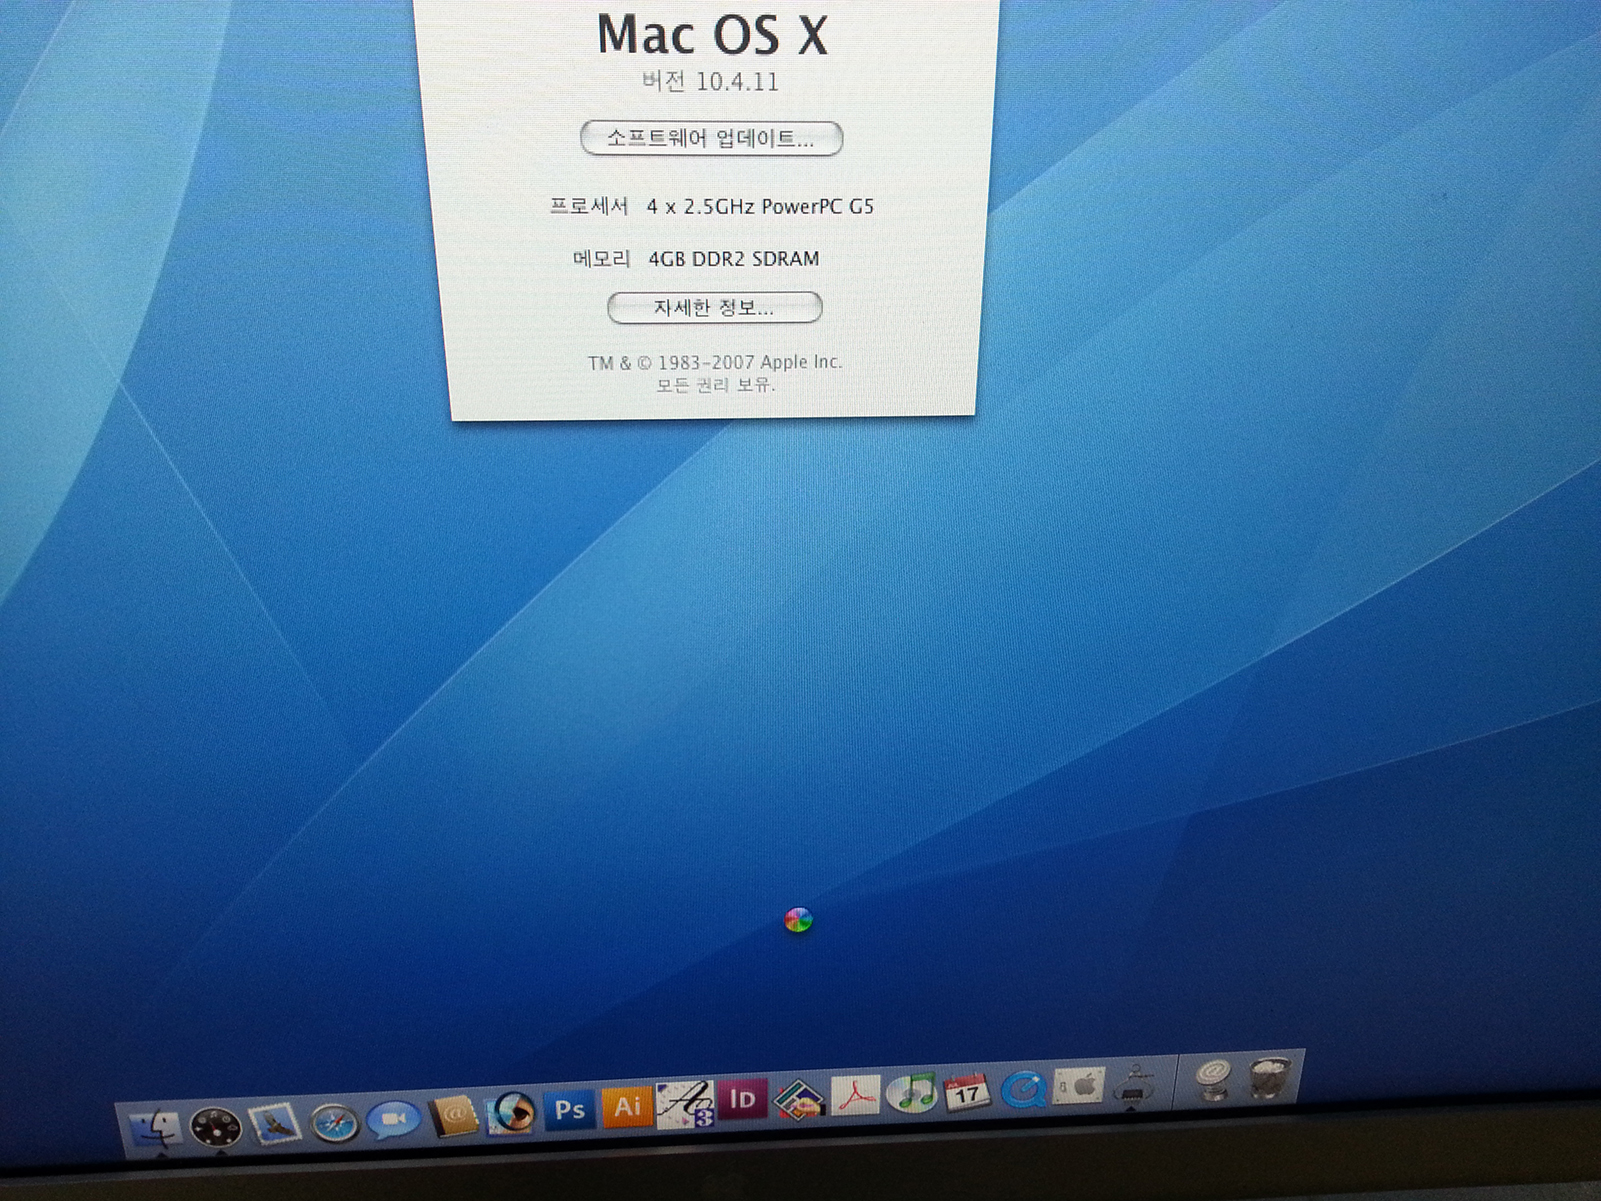The image size is (1601, 1201).
Task: Open QuarkXPress from the Dock
Action: point(799,1098)
